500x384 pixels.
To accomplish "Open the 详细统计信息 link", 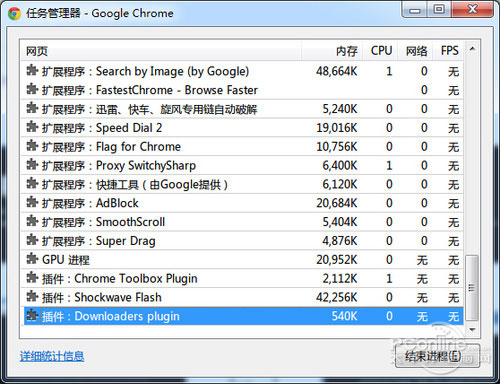I will click(52, 356).
